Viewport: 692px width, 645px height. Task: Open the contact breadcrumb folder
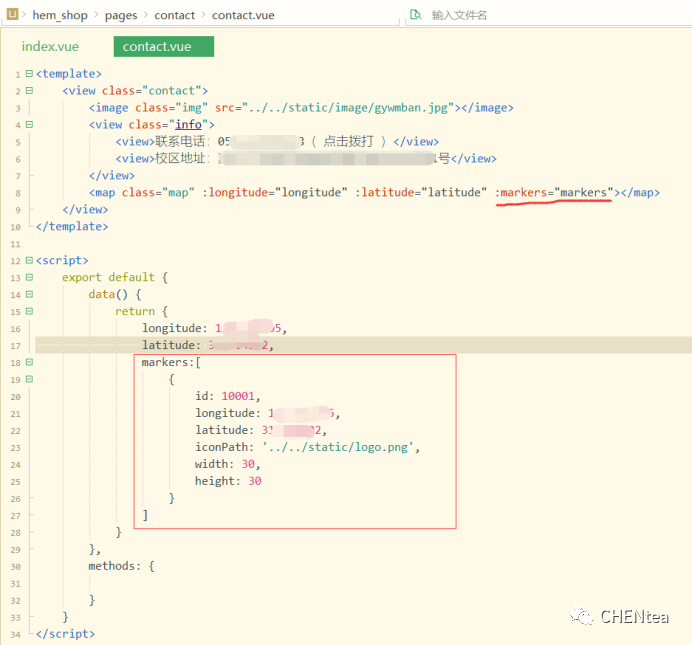pyautogui.click(x=174, y=15)
